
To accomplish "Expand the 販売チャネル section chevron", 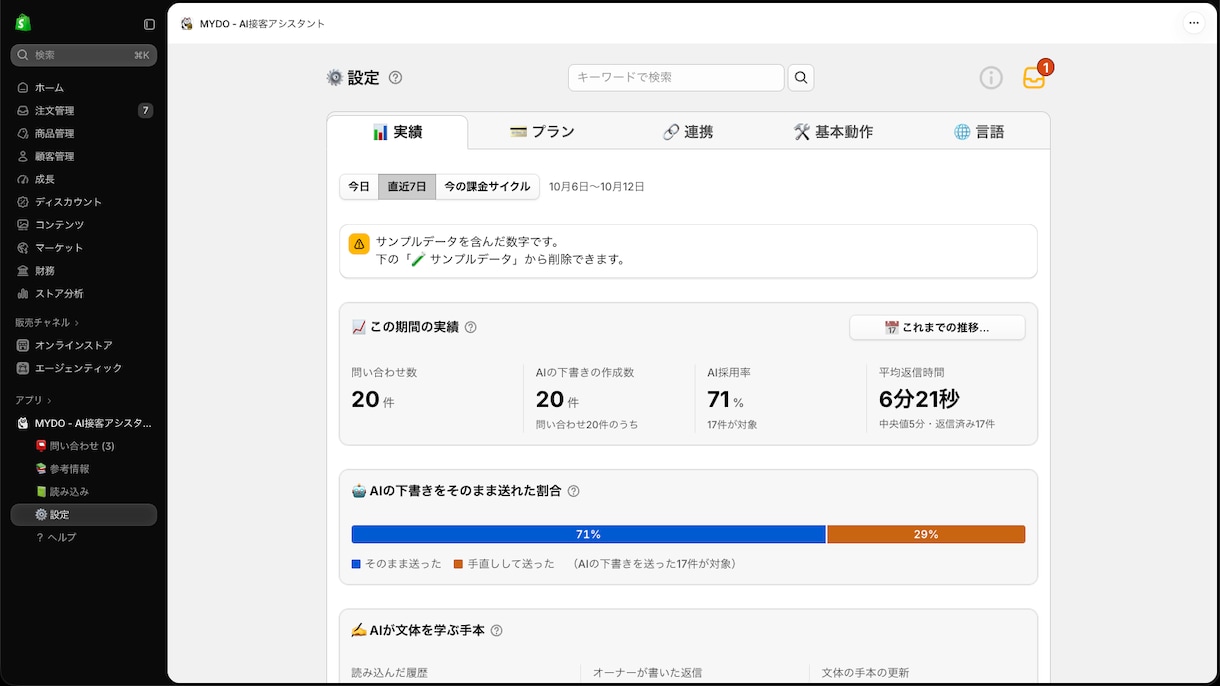I will coord(77,323).
